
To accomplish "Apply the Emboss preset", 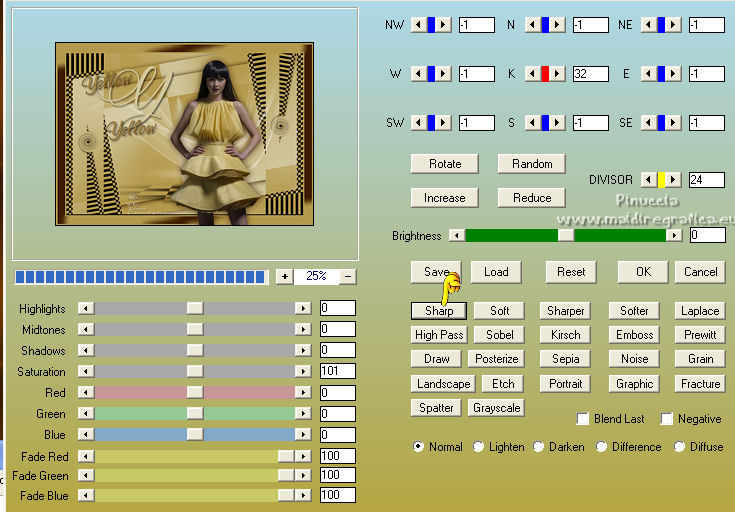I will click(x=634, y=335).
